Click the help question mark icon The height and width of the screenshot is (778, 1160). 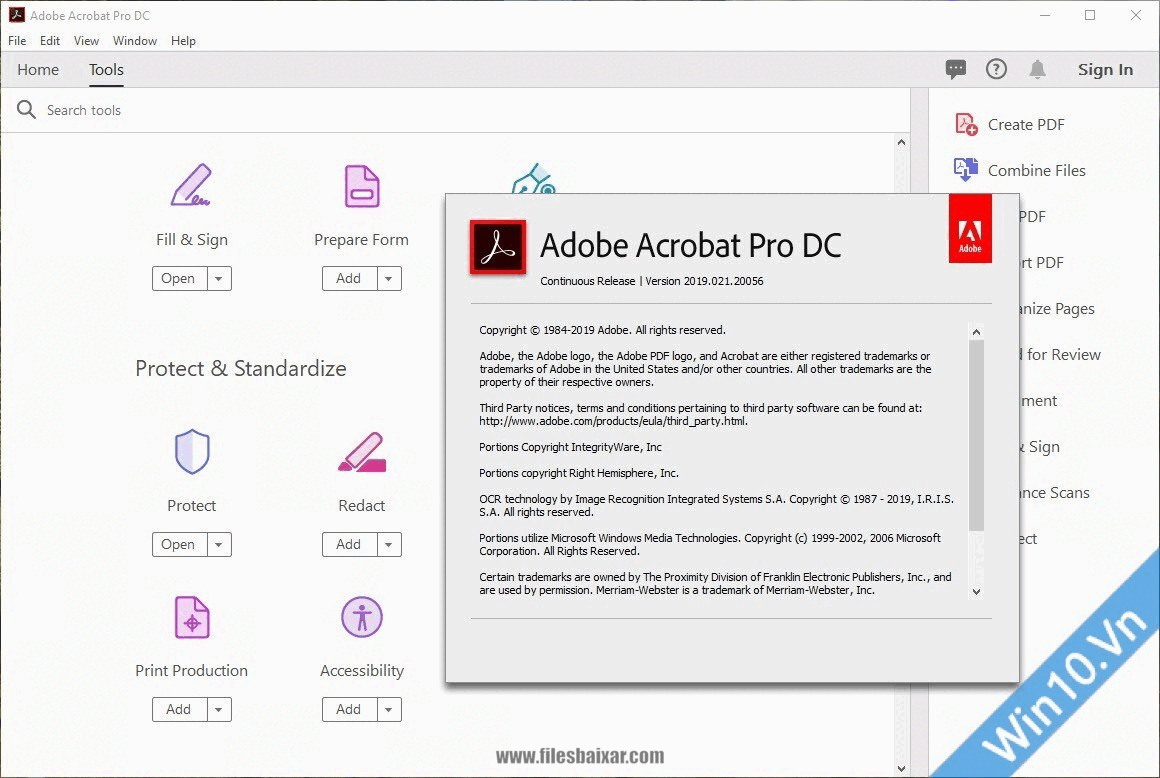[997, 70]
